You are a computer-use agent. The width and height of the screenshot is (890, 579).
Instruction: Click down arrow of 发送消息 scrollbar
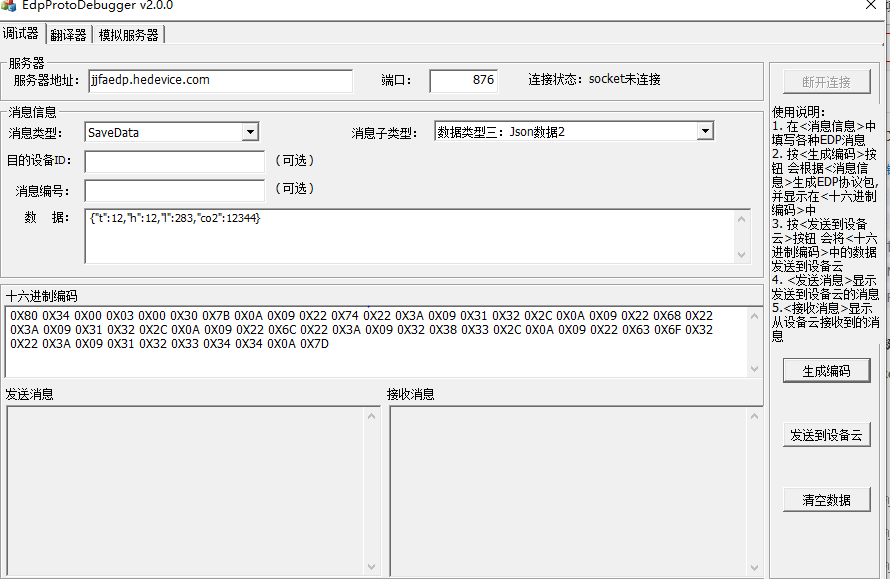372,567
